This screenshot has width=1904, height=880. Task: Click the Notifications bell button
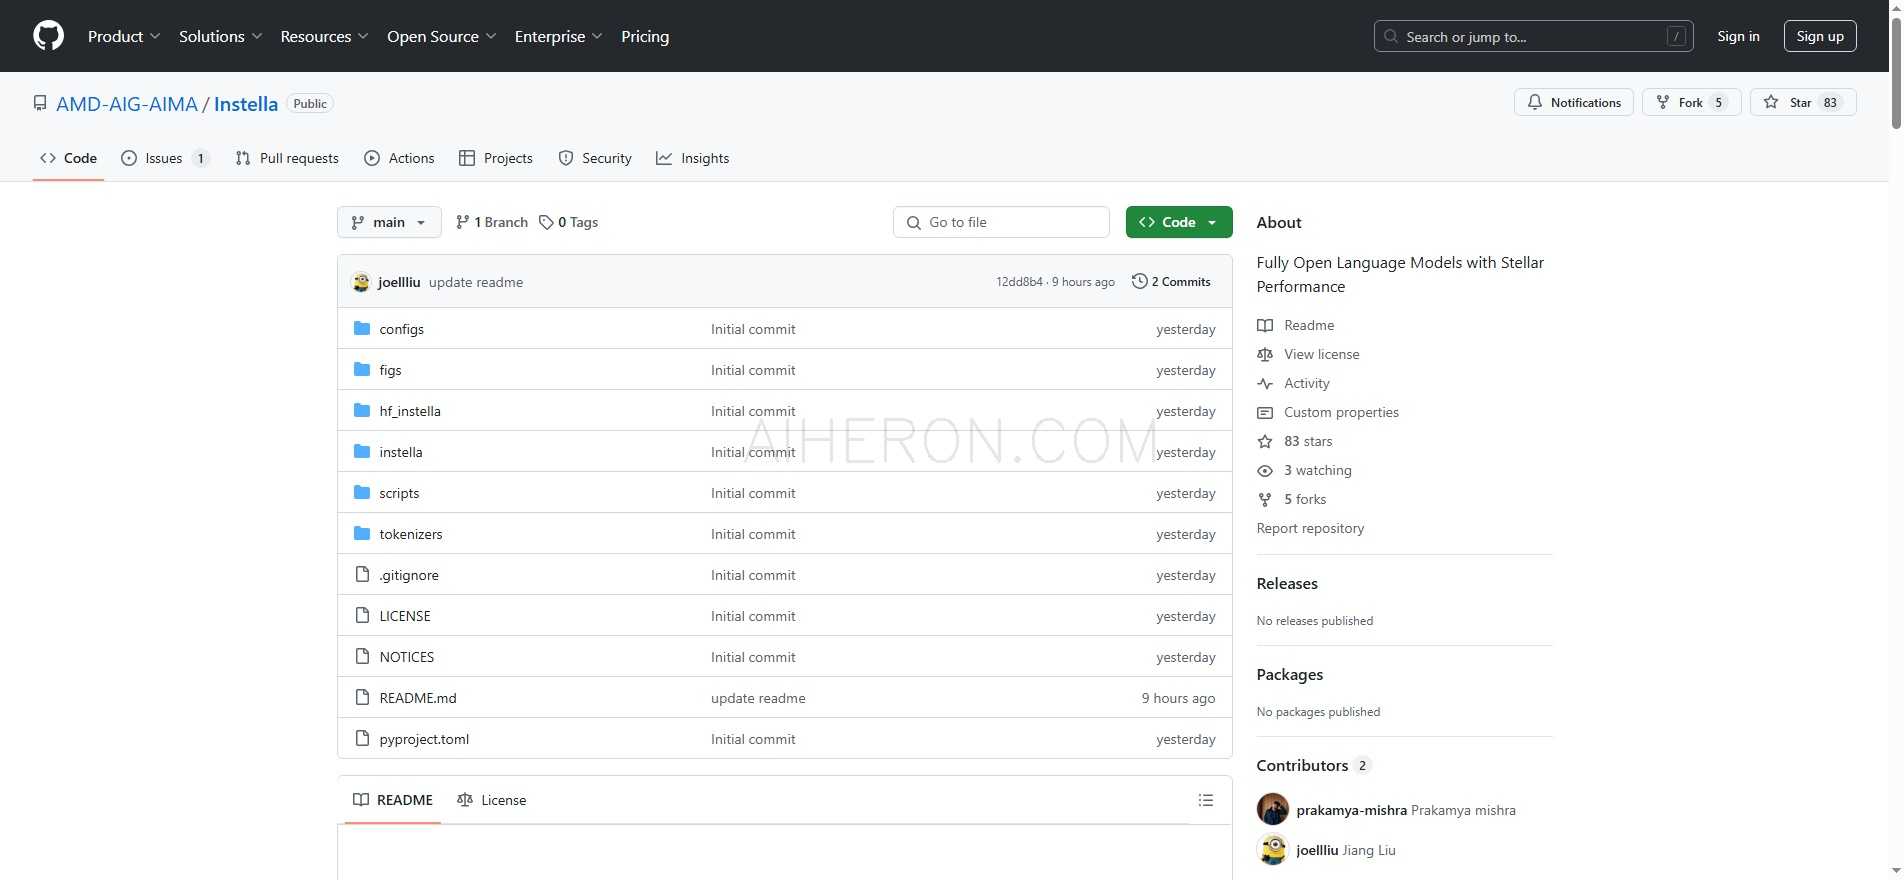pyautogui.click(x=1573, y=103)
